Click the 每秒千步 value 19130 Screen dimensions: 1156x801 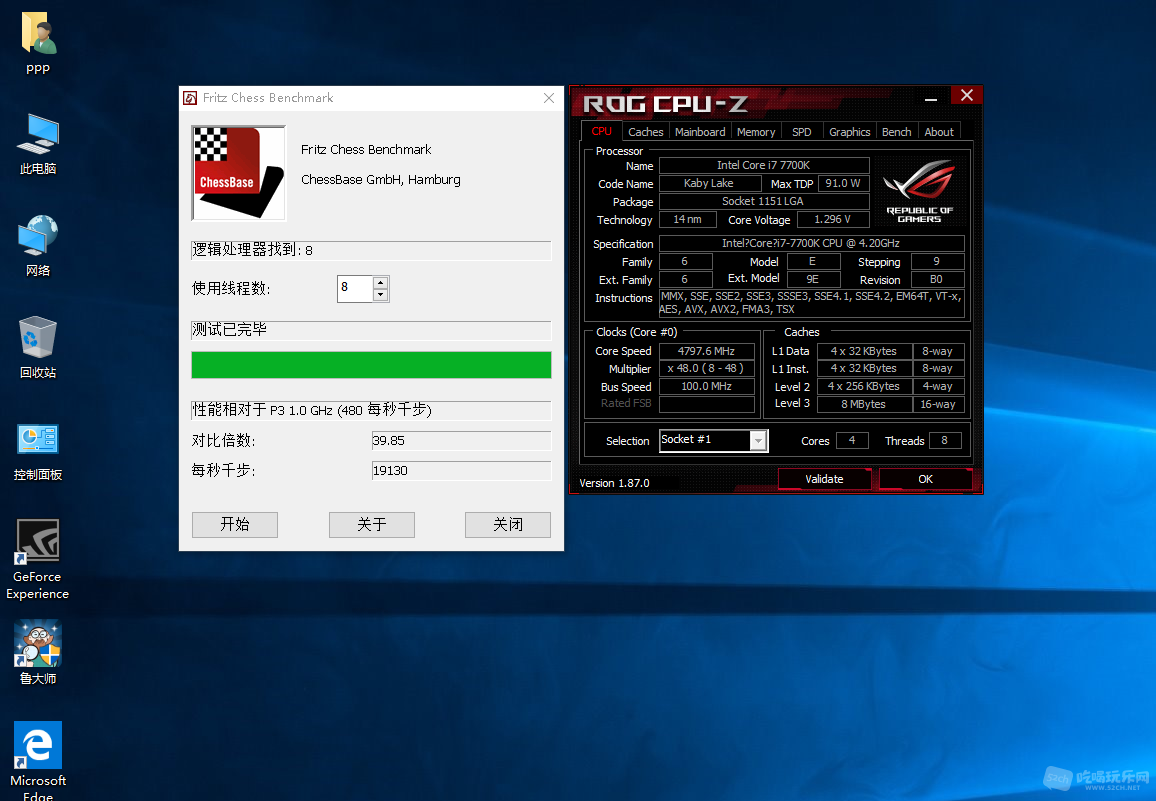point(462,471)
